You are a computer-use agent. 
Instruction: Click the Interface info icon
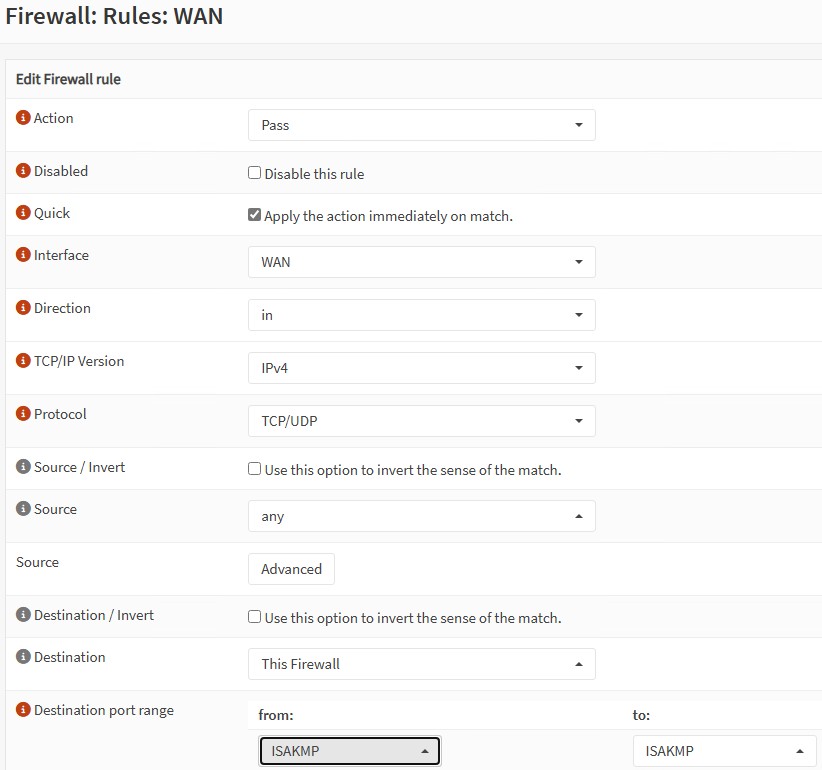coord(23,255)
